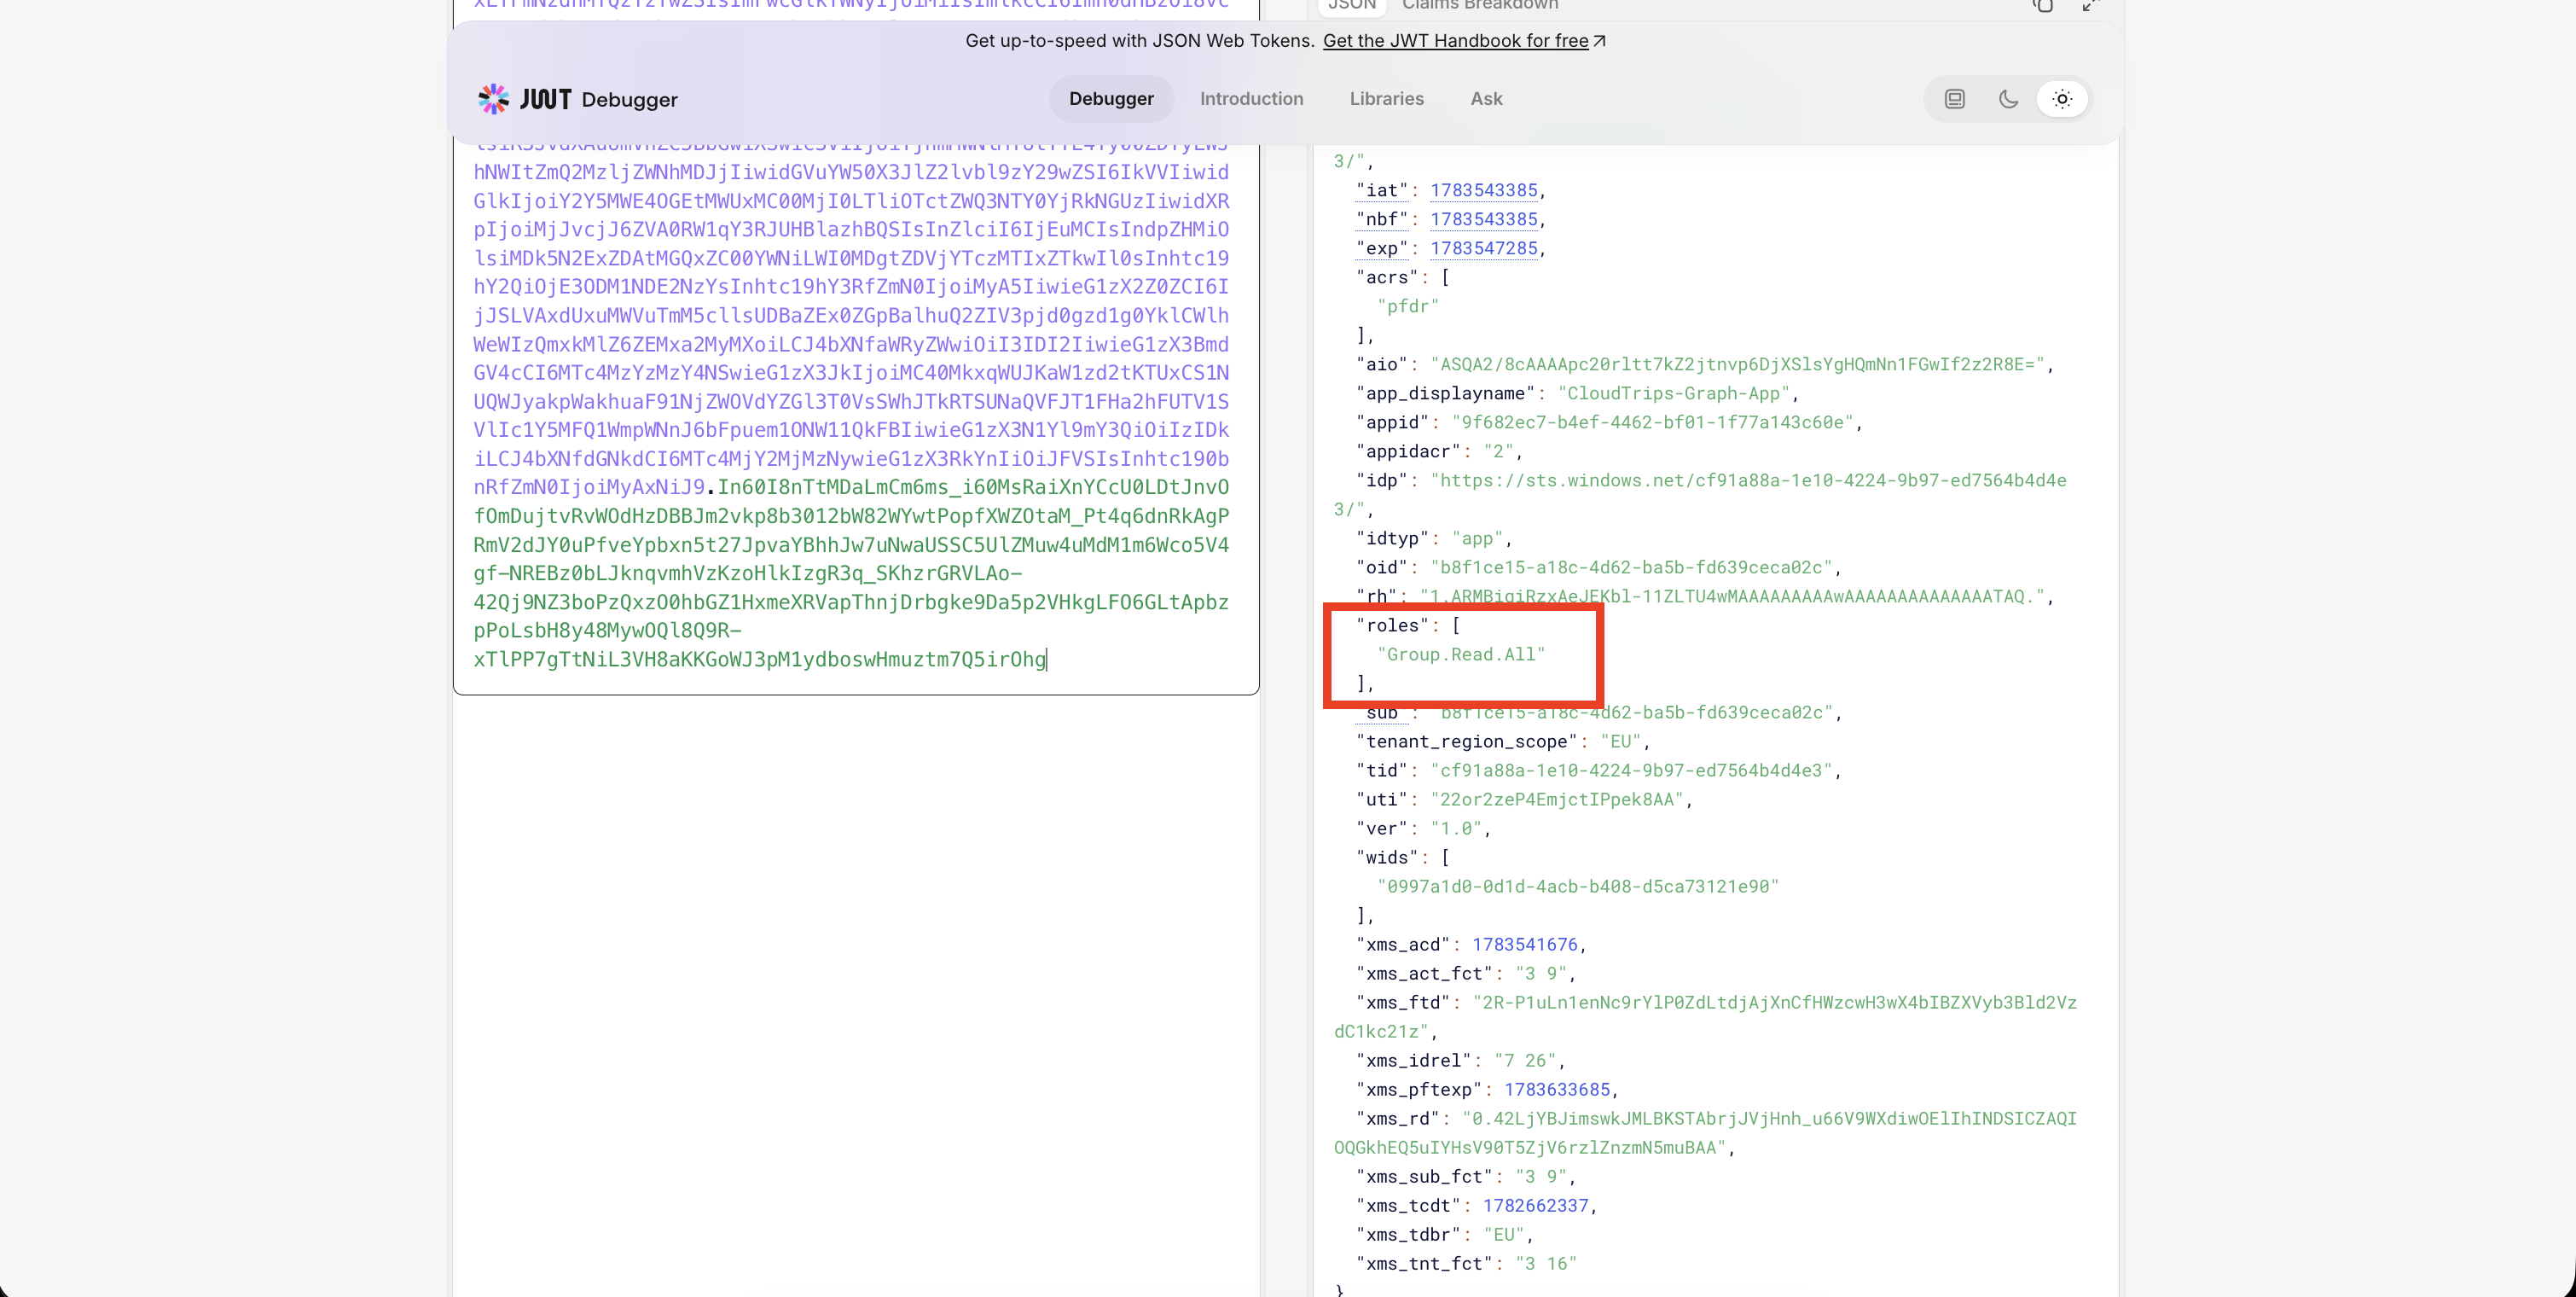Open the Libraries nav tab
The image size is (2576, 1297).
coord(1386,99)
